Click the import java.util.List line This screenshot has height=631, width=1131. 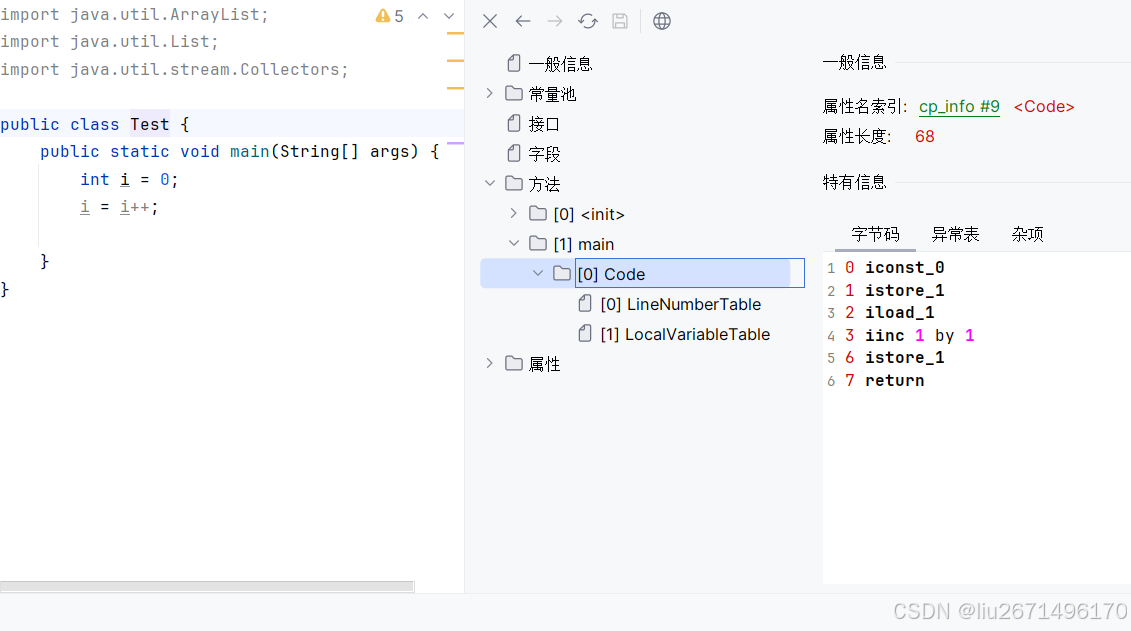coord(110,42)
